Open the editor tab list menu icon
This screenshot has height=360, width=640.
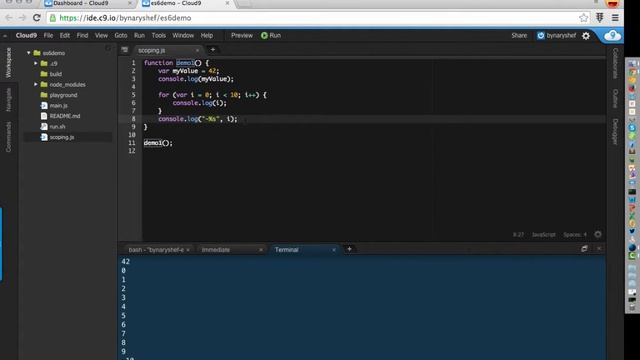[124, 50]
